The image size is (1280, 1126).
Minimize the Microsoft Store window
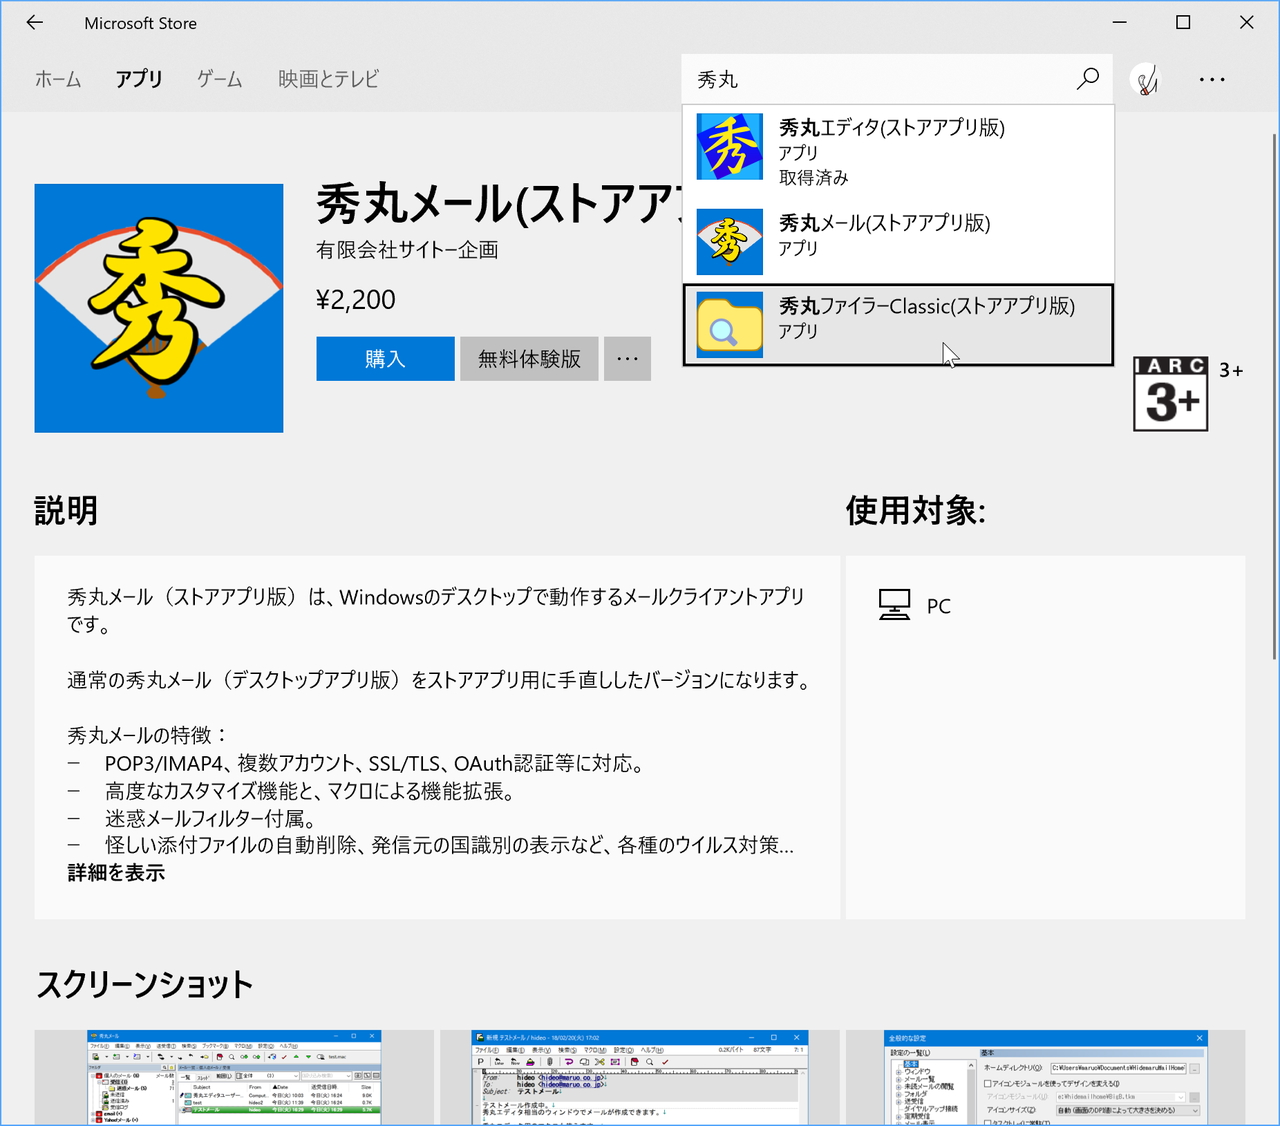(x=1120, y=22)
